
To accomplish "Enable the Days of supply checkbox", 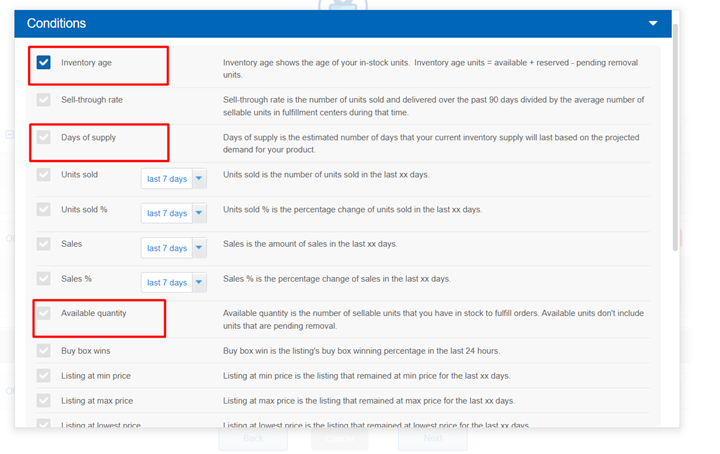I will [44, 137].
